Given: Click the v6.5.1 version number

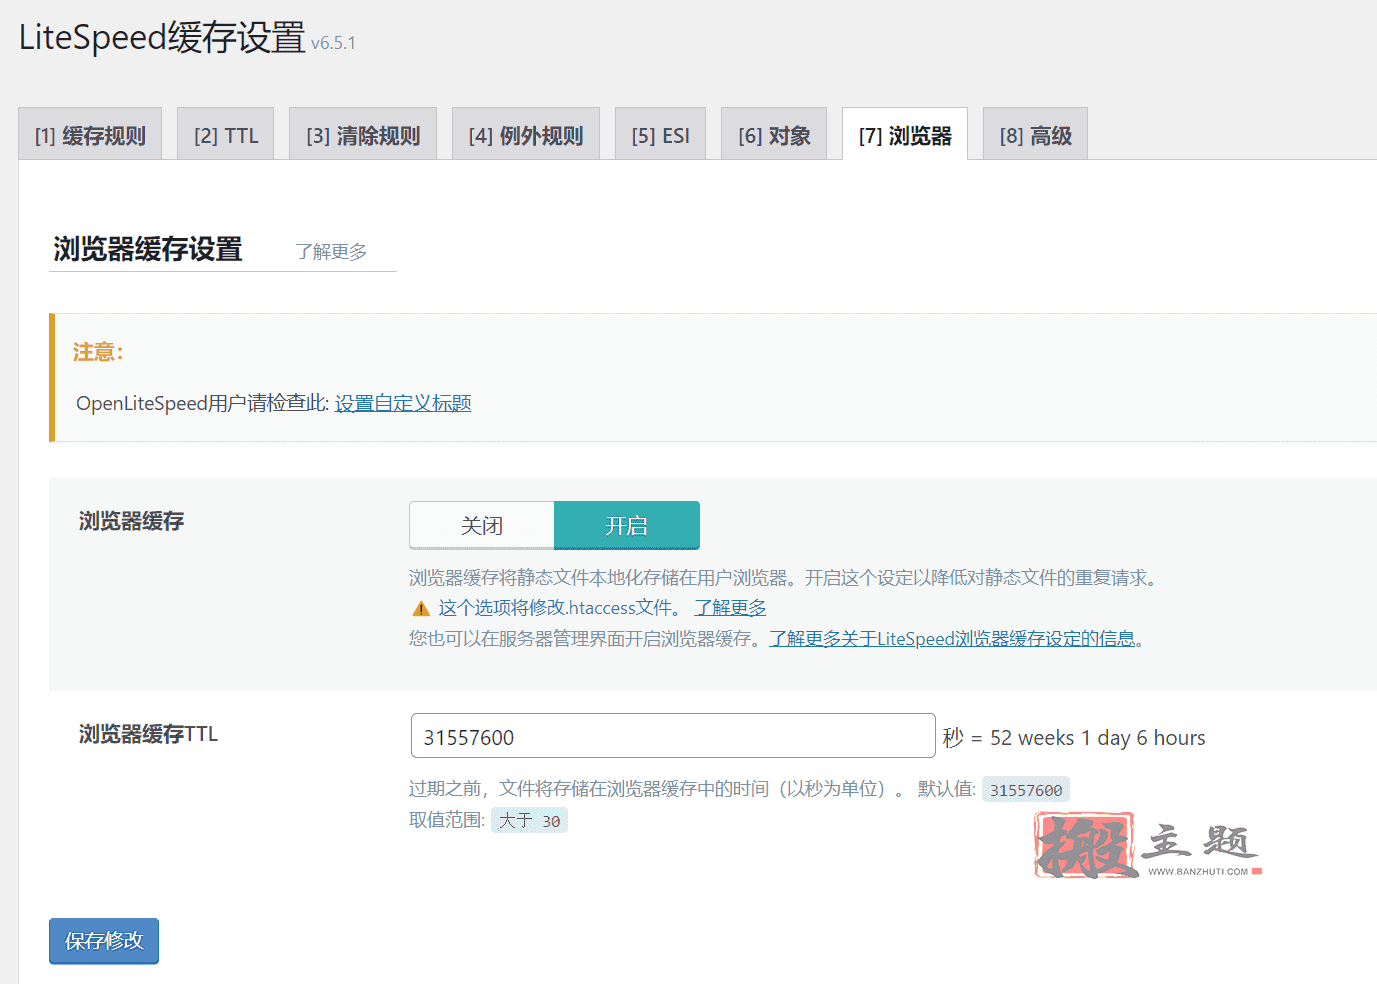Looking at the screenshot, I should pyautogui.click(x=333, y=43).
